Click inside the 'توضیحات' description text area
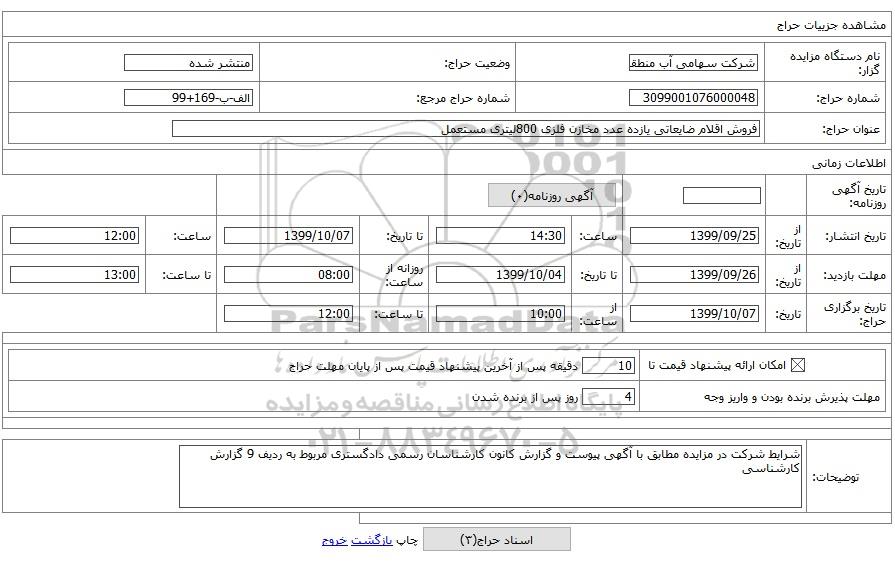This screenshot has height=576, width=895. click(490, 477)
